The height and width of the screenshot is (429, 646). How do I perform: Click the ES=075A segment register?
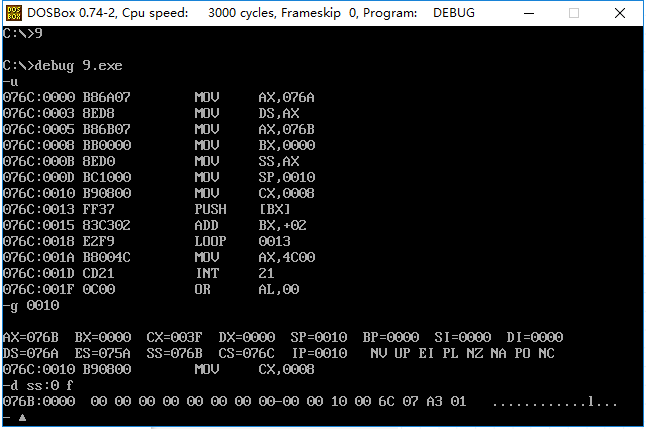point(103,354)
